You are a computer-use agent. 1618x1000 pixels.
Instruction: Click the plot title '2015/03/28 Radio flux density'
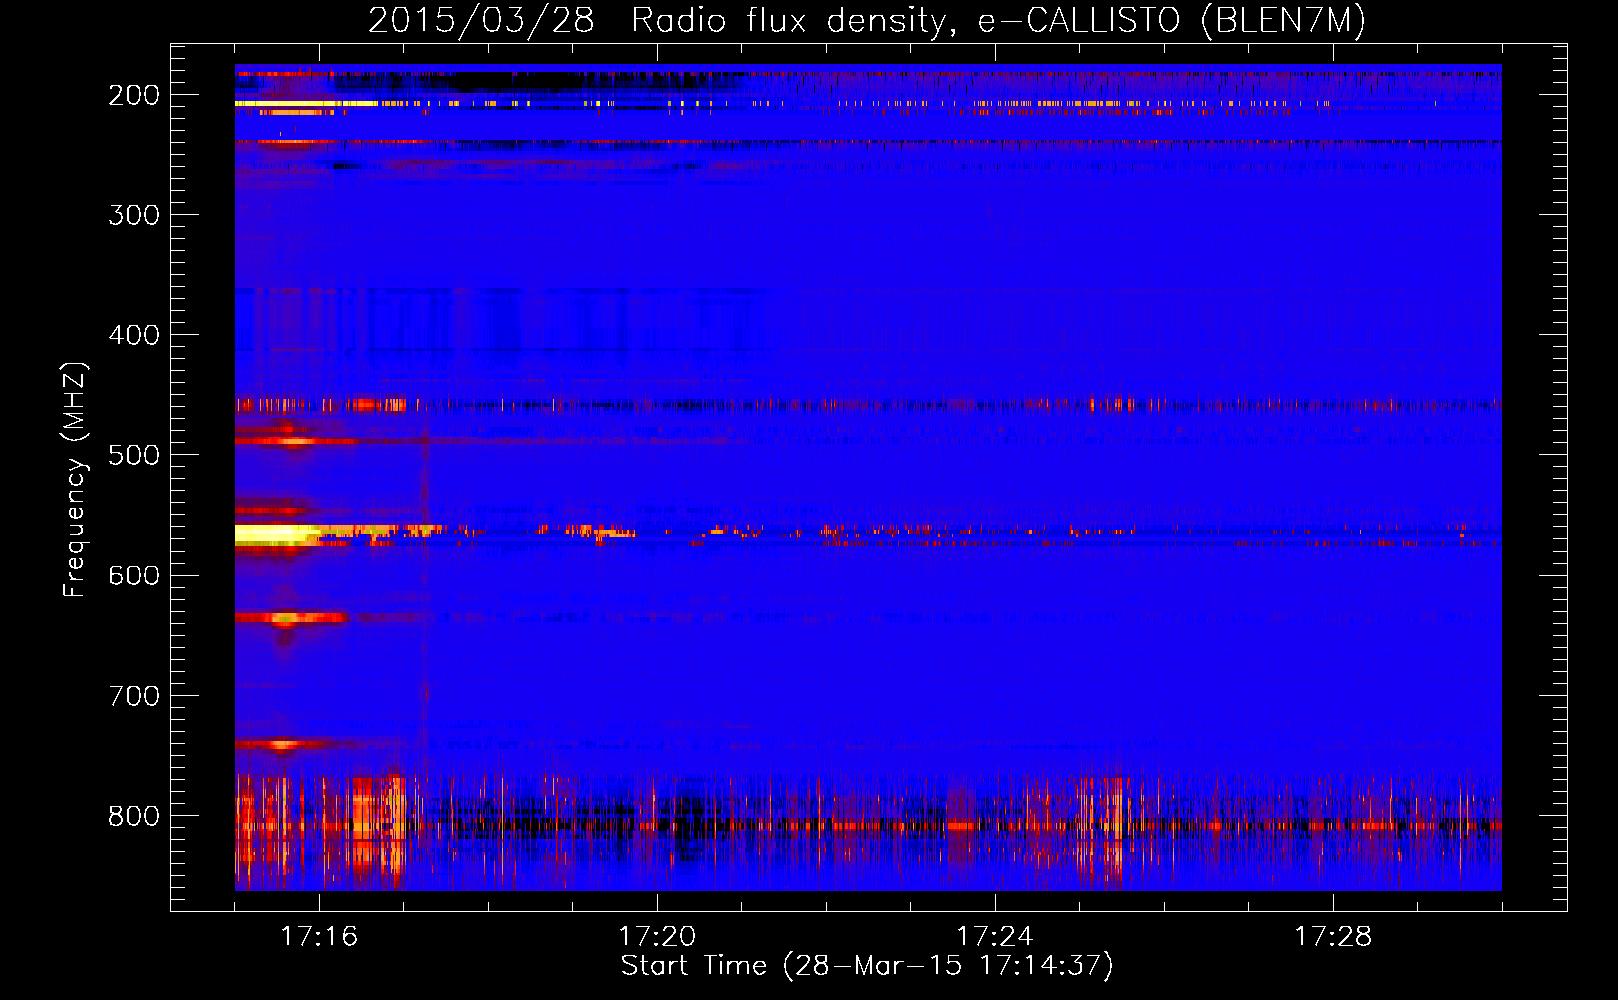658,20
